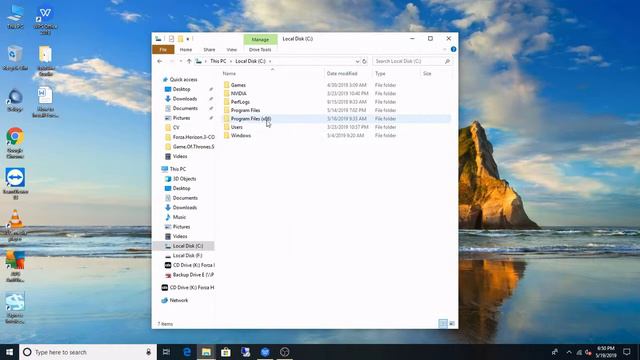Open AVG desktop shortcut
This screenshot has width=640, height=360.
coord(15,267)
